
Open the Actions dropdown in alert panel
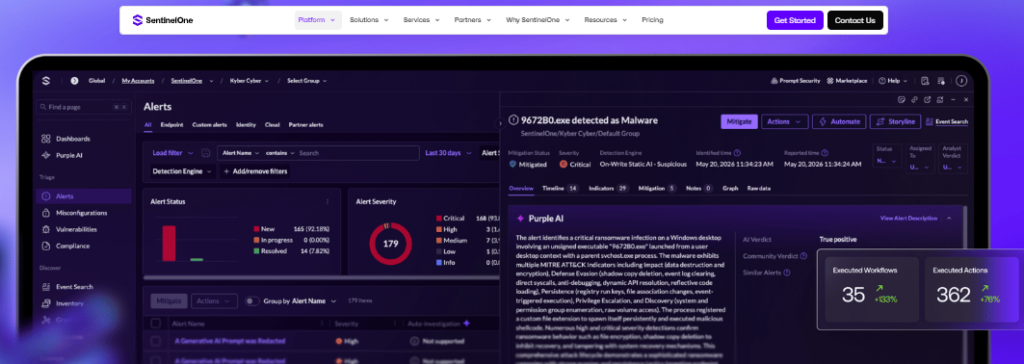pos(785,122)
